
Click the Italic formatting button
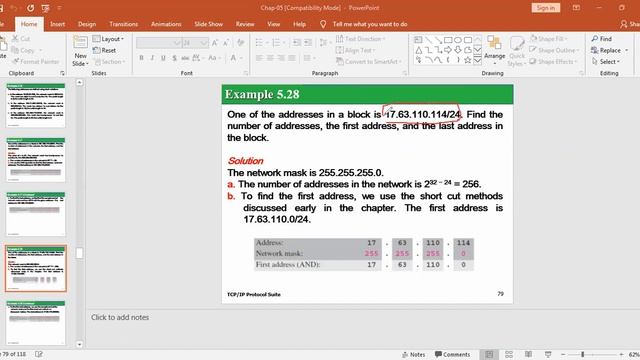click(152, 58)
